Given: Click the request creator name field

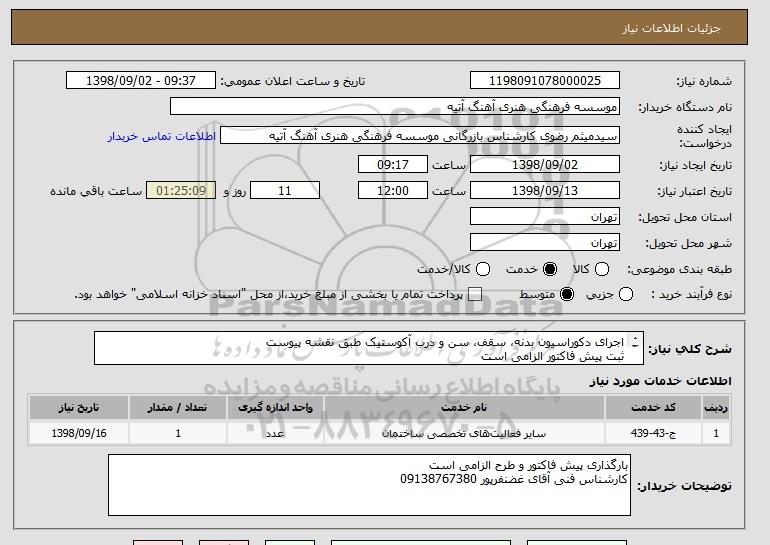Looking at the screenshot, I should click(x=420, y=136).
